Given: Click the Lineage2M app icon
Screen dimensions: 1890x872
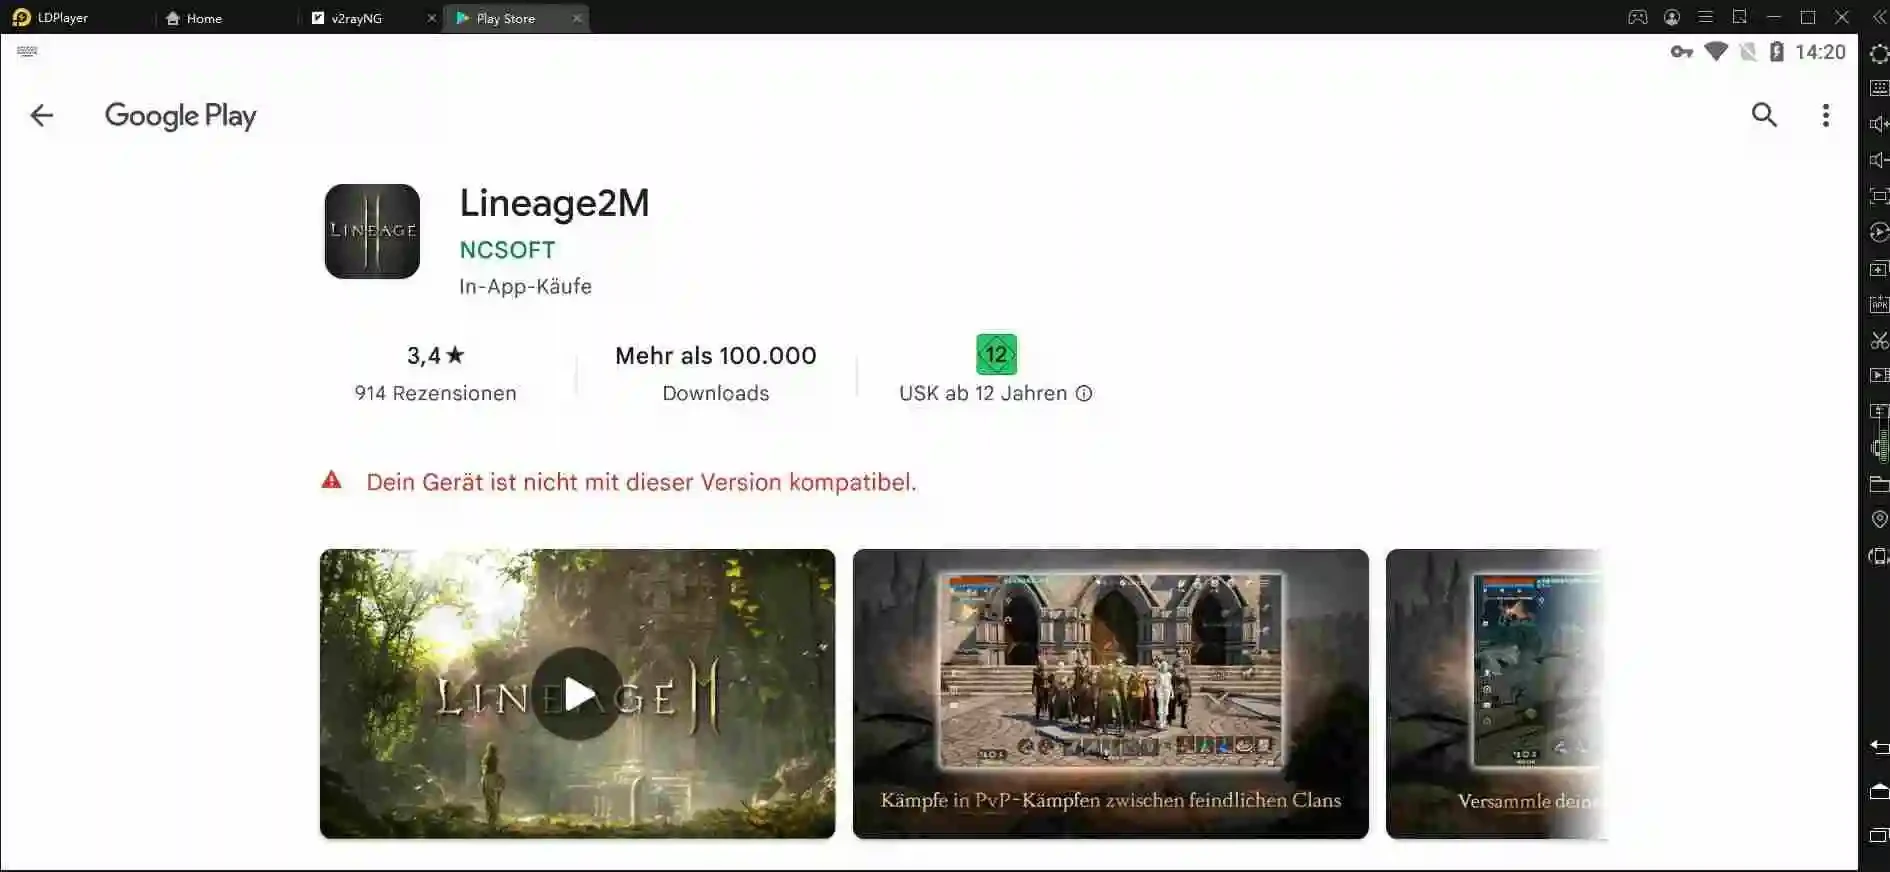Looking at the screenshot, I should click(x=372, y=231).
